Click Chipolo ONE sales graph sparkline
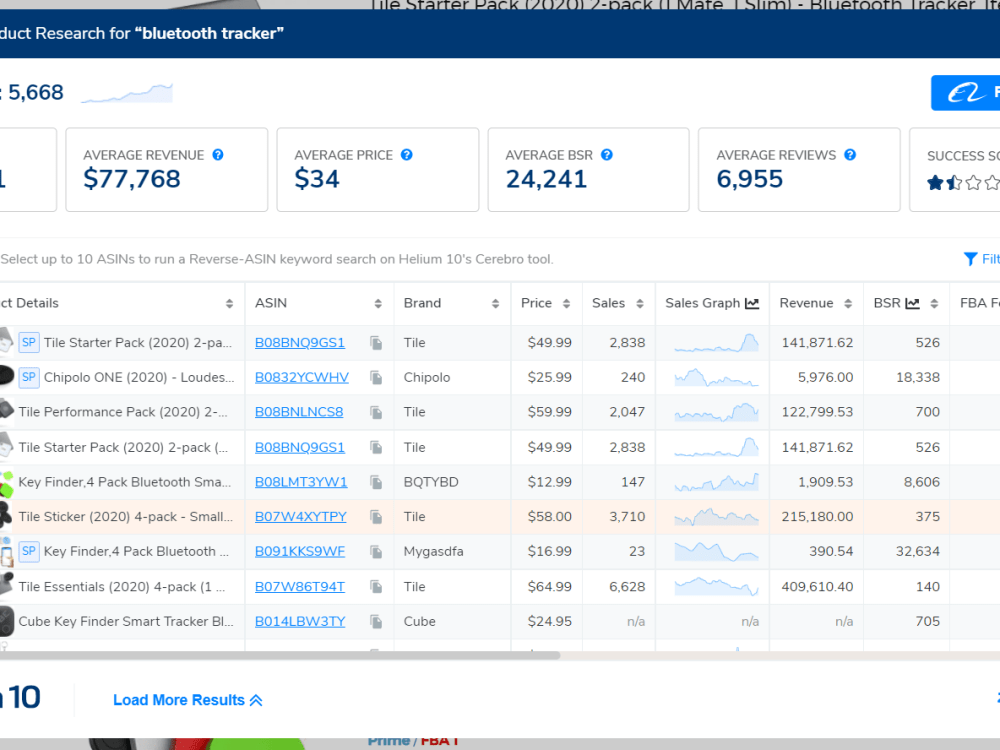 point(716,378)
